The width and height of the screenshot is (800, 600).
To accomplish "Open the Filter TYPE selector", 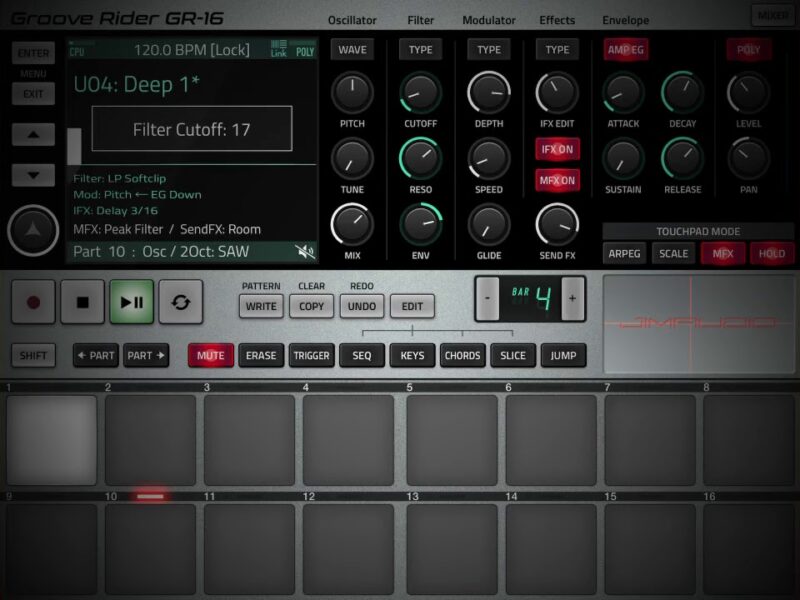I will point(420,50).
